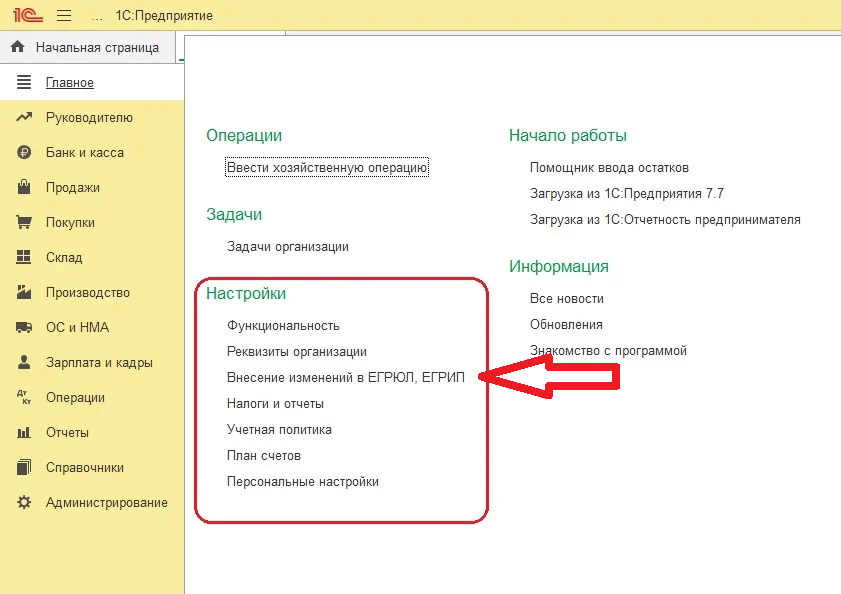Viewport: 841px width, 594px height.
Task: Click the Покупки cart icon
Action: pyautogui.click(x=25, y=223)
